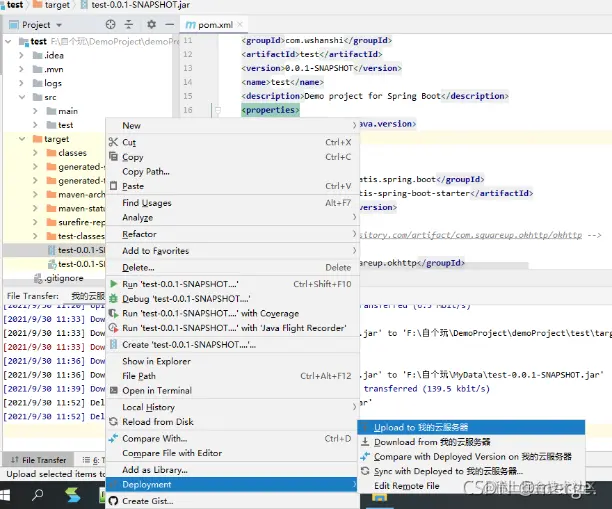Open the Analyze submenu
612x509 pixels.
pos(233,217)
